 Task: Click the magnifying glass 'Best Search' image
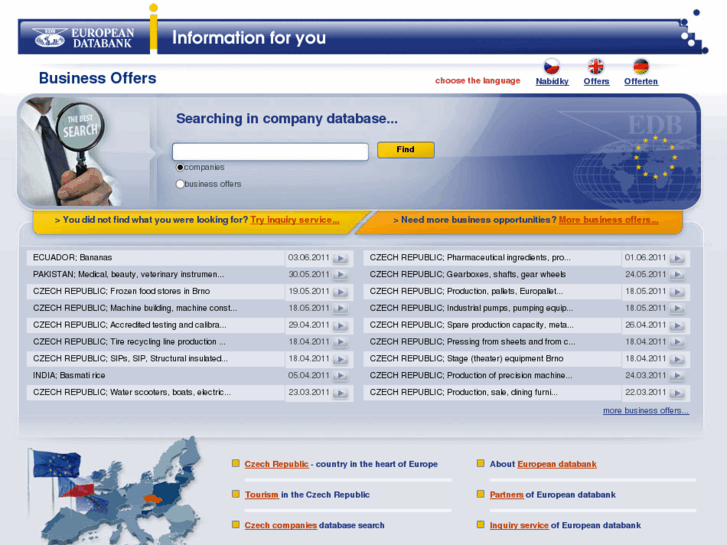pyautogui.click(x=72, y=152)
